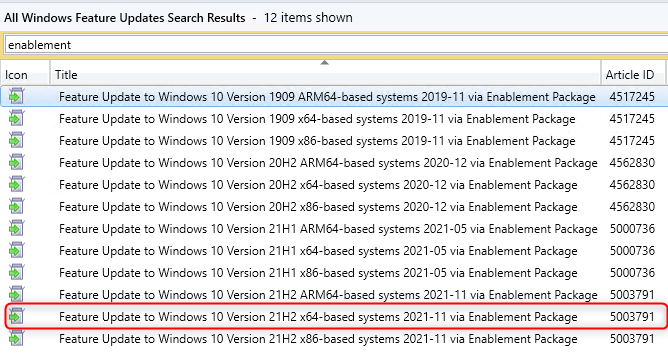
Task: Click the update icon for 20H2 x86-based row
Action: (x=16, y=207)
